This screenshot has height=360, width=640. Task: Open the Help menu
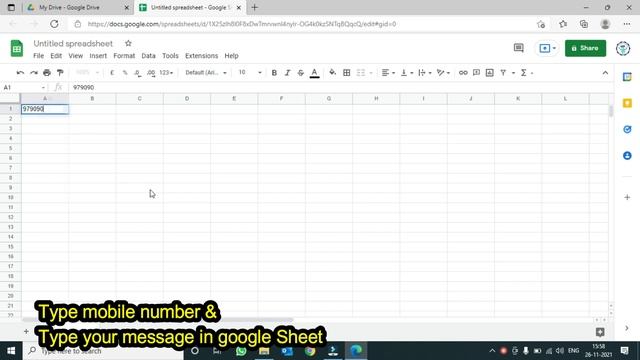(x=231, y=56)
